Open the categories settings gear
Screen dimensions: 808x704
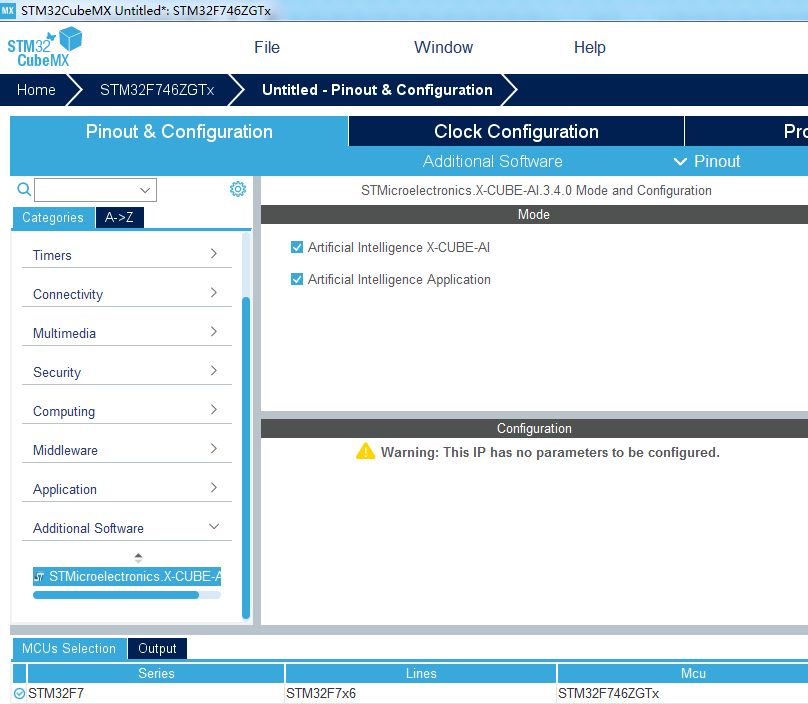[x=238, y=189]
